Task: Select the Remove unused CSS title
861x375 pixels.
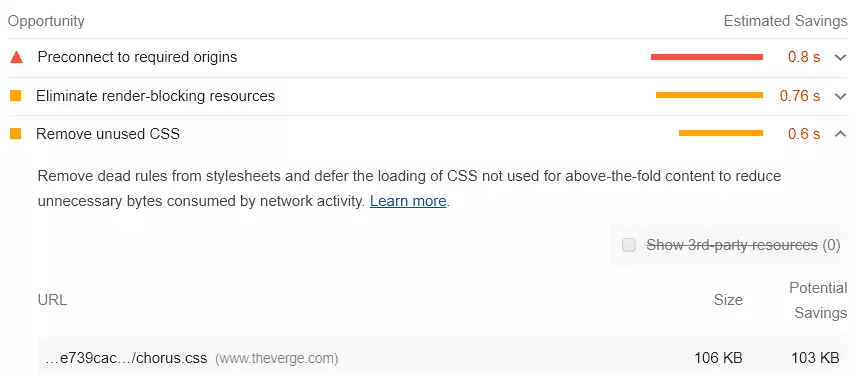Action: [108, 133]
